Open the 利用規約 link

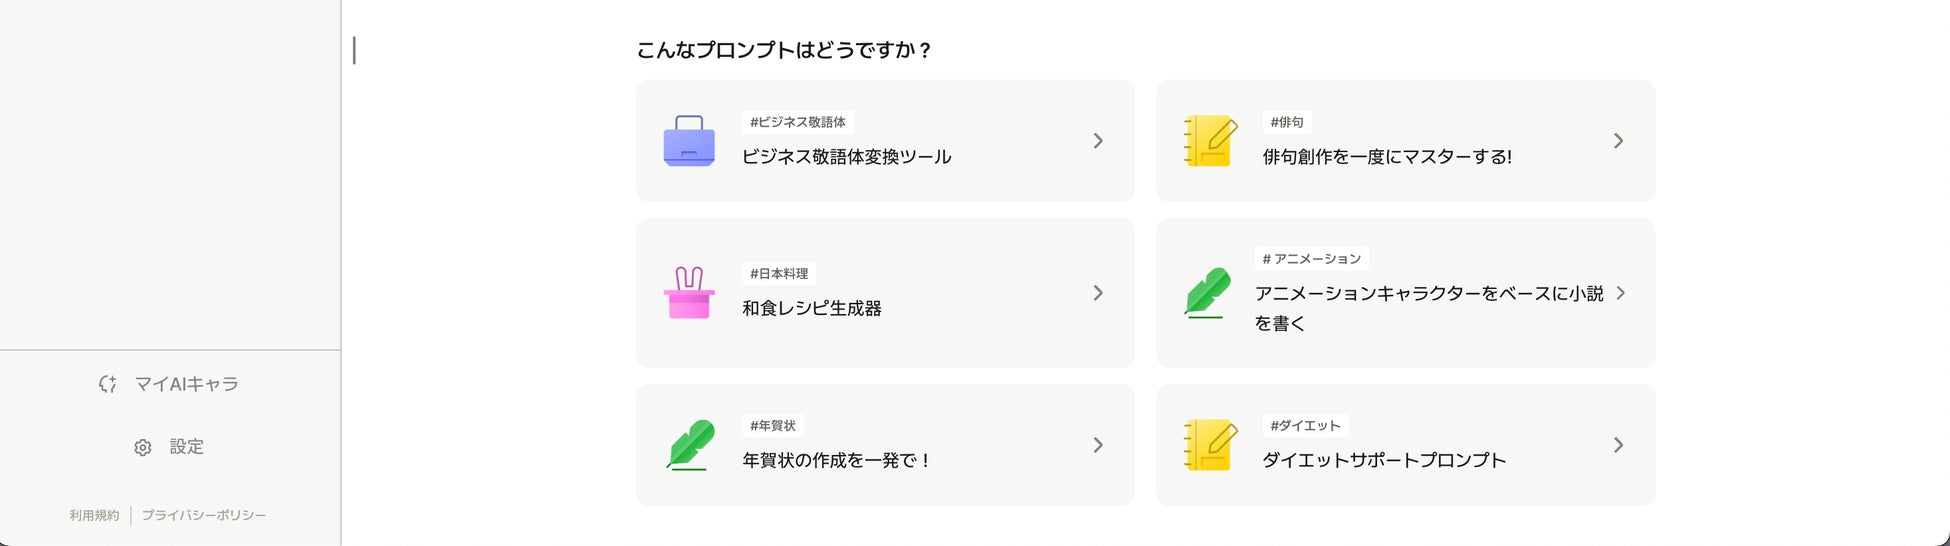(x=94, y=515)
